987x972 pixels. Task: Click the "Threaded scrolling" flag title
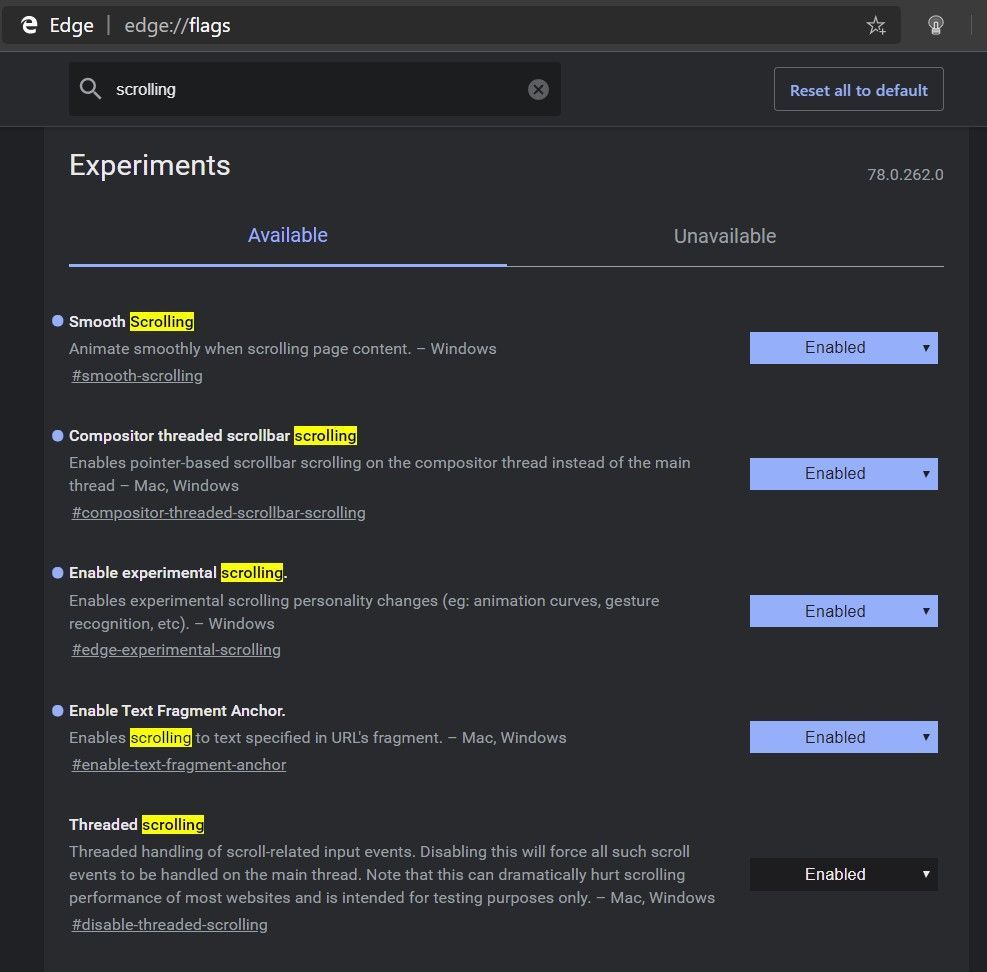(137, 825)
